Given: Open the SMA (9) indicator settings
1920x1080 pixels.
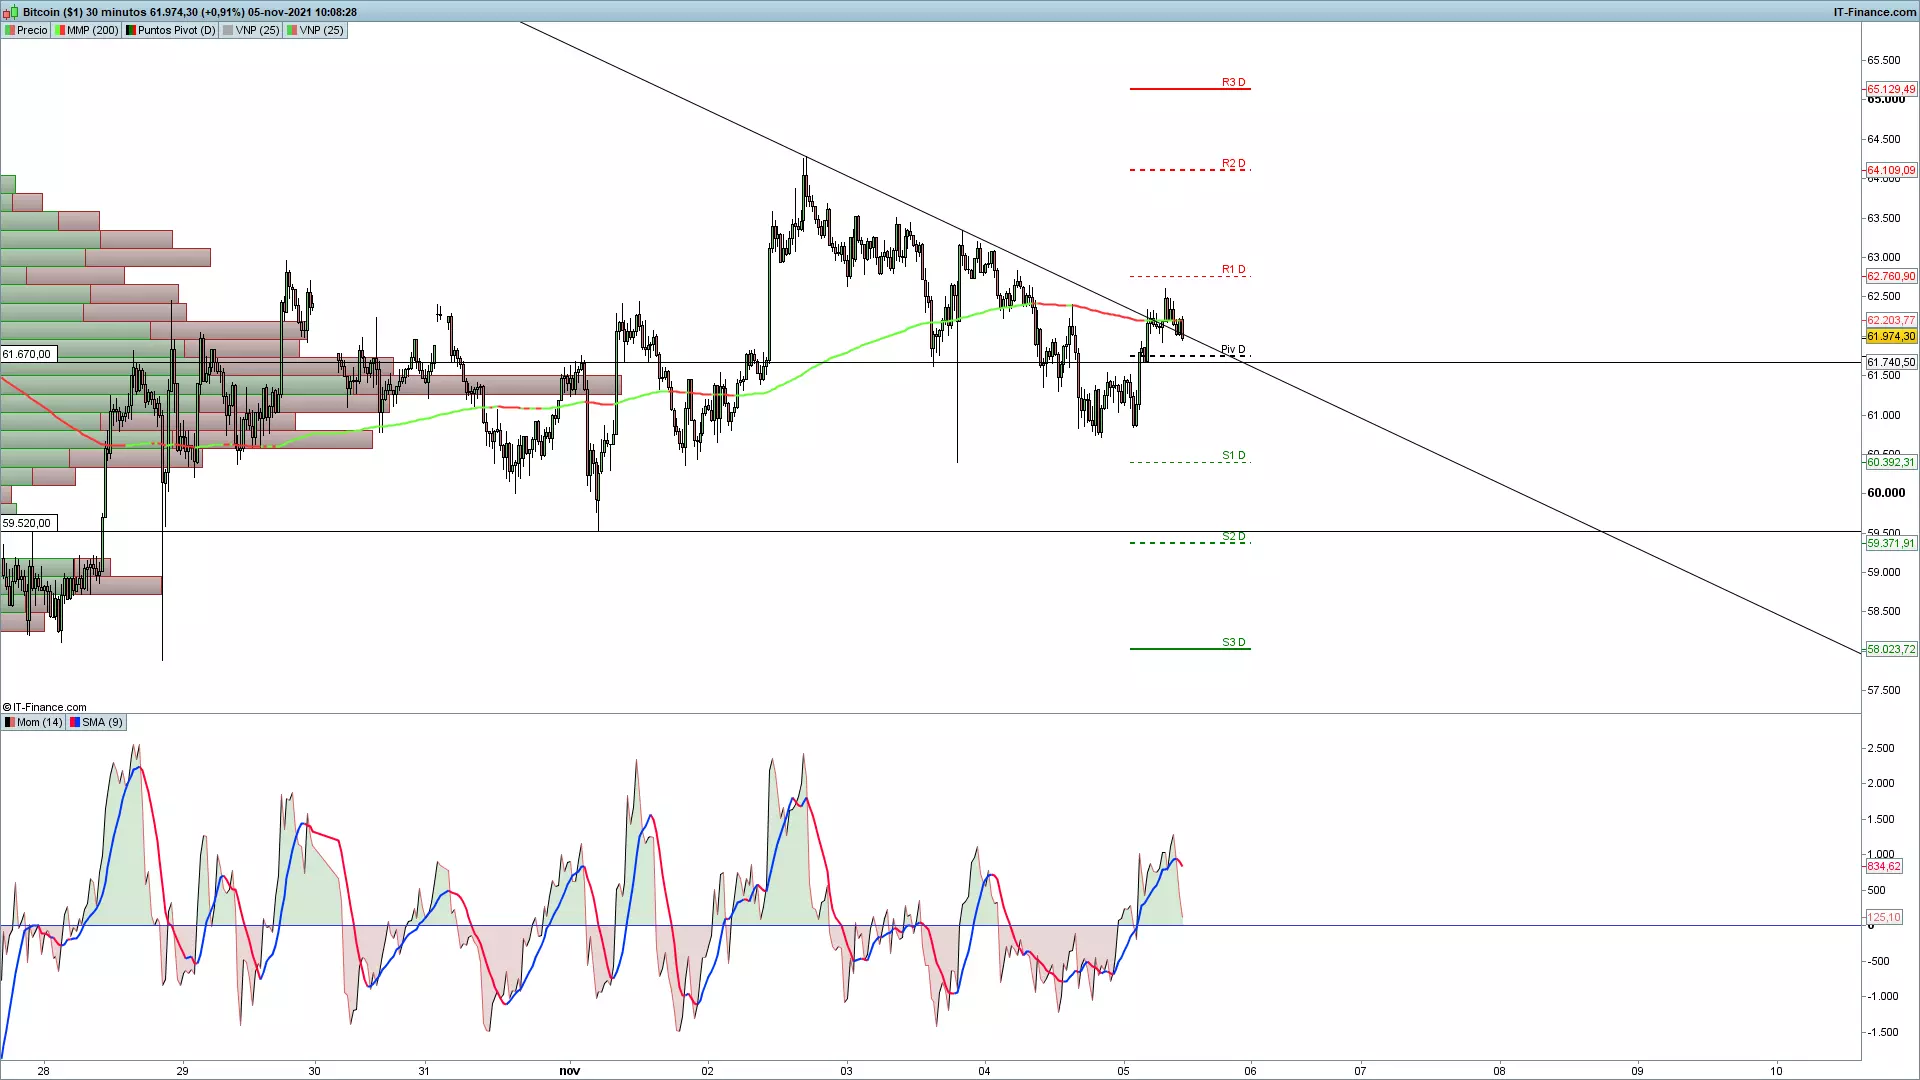Looking at the screenshot, I should click(96, 722).
